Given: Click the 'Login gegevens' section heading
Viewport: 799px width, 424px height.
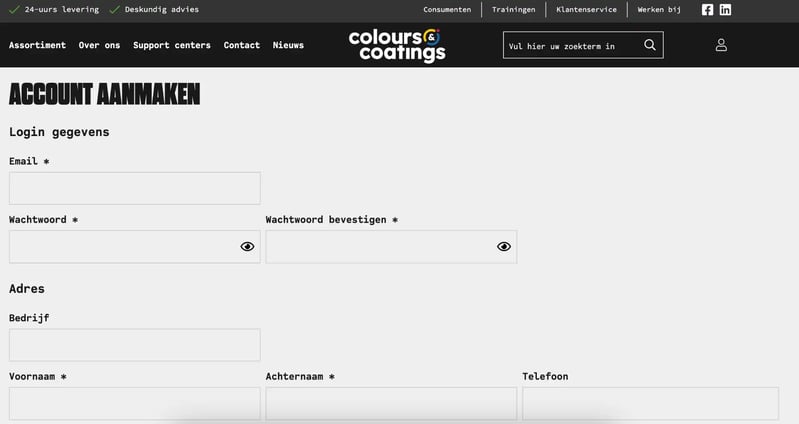Looking at the screenshot, I should (x=59, y=132).
